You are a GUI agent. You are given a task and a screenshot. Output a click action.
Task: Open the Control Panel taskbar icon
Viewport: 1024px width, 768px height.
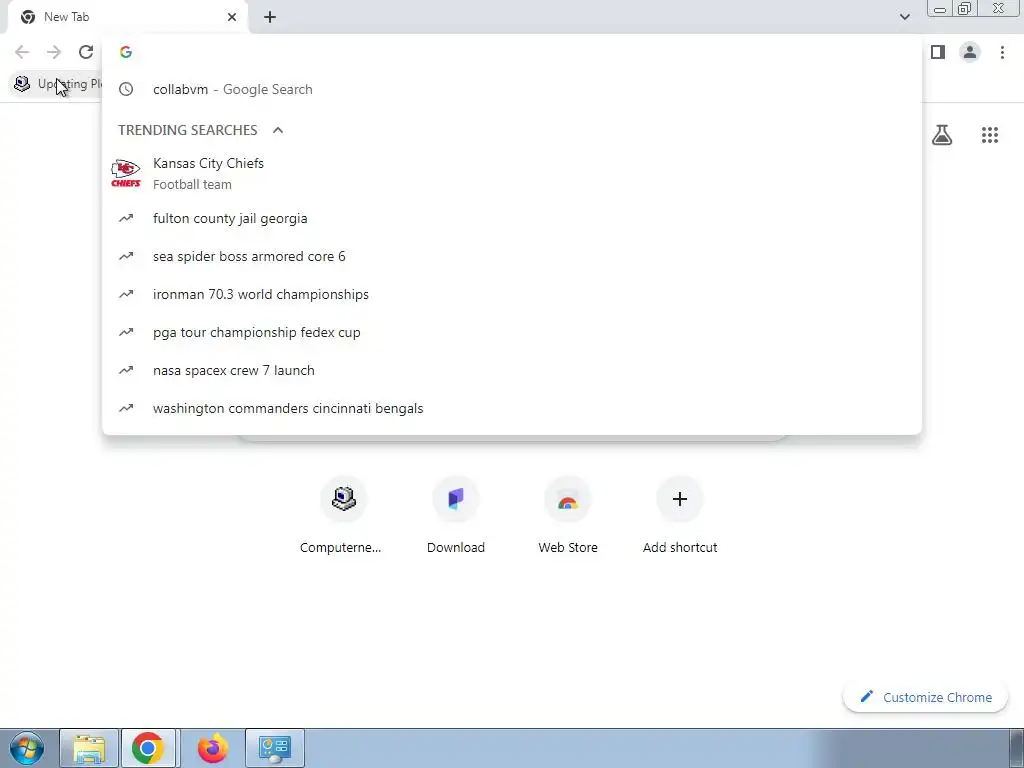[275, 748]
